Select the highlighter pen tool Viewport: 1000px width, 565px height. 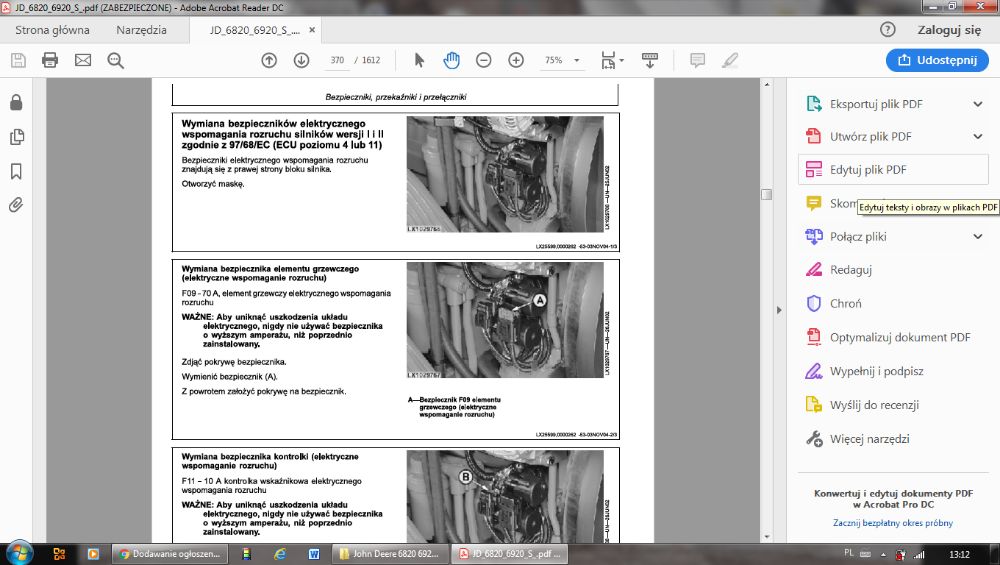(730, 61)
